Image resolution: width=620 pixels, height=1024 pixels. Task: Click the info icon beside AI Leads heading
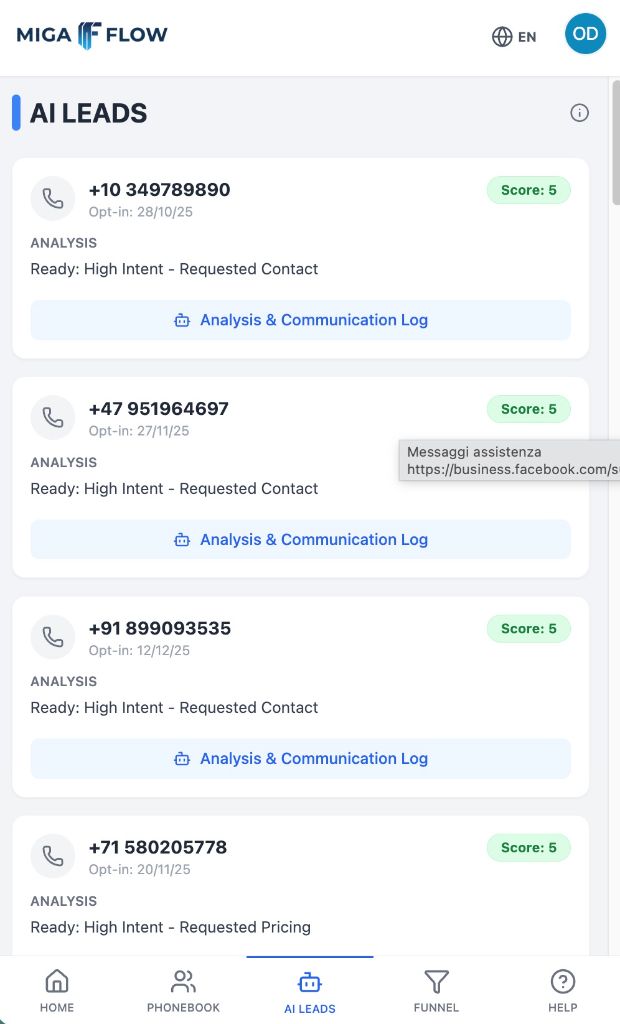(x=579, y=113)
